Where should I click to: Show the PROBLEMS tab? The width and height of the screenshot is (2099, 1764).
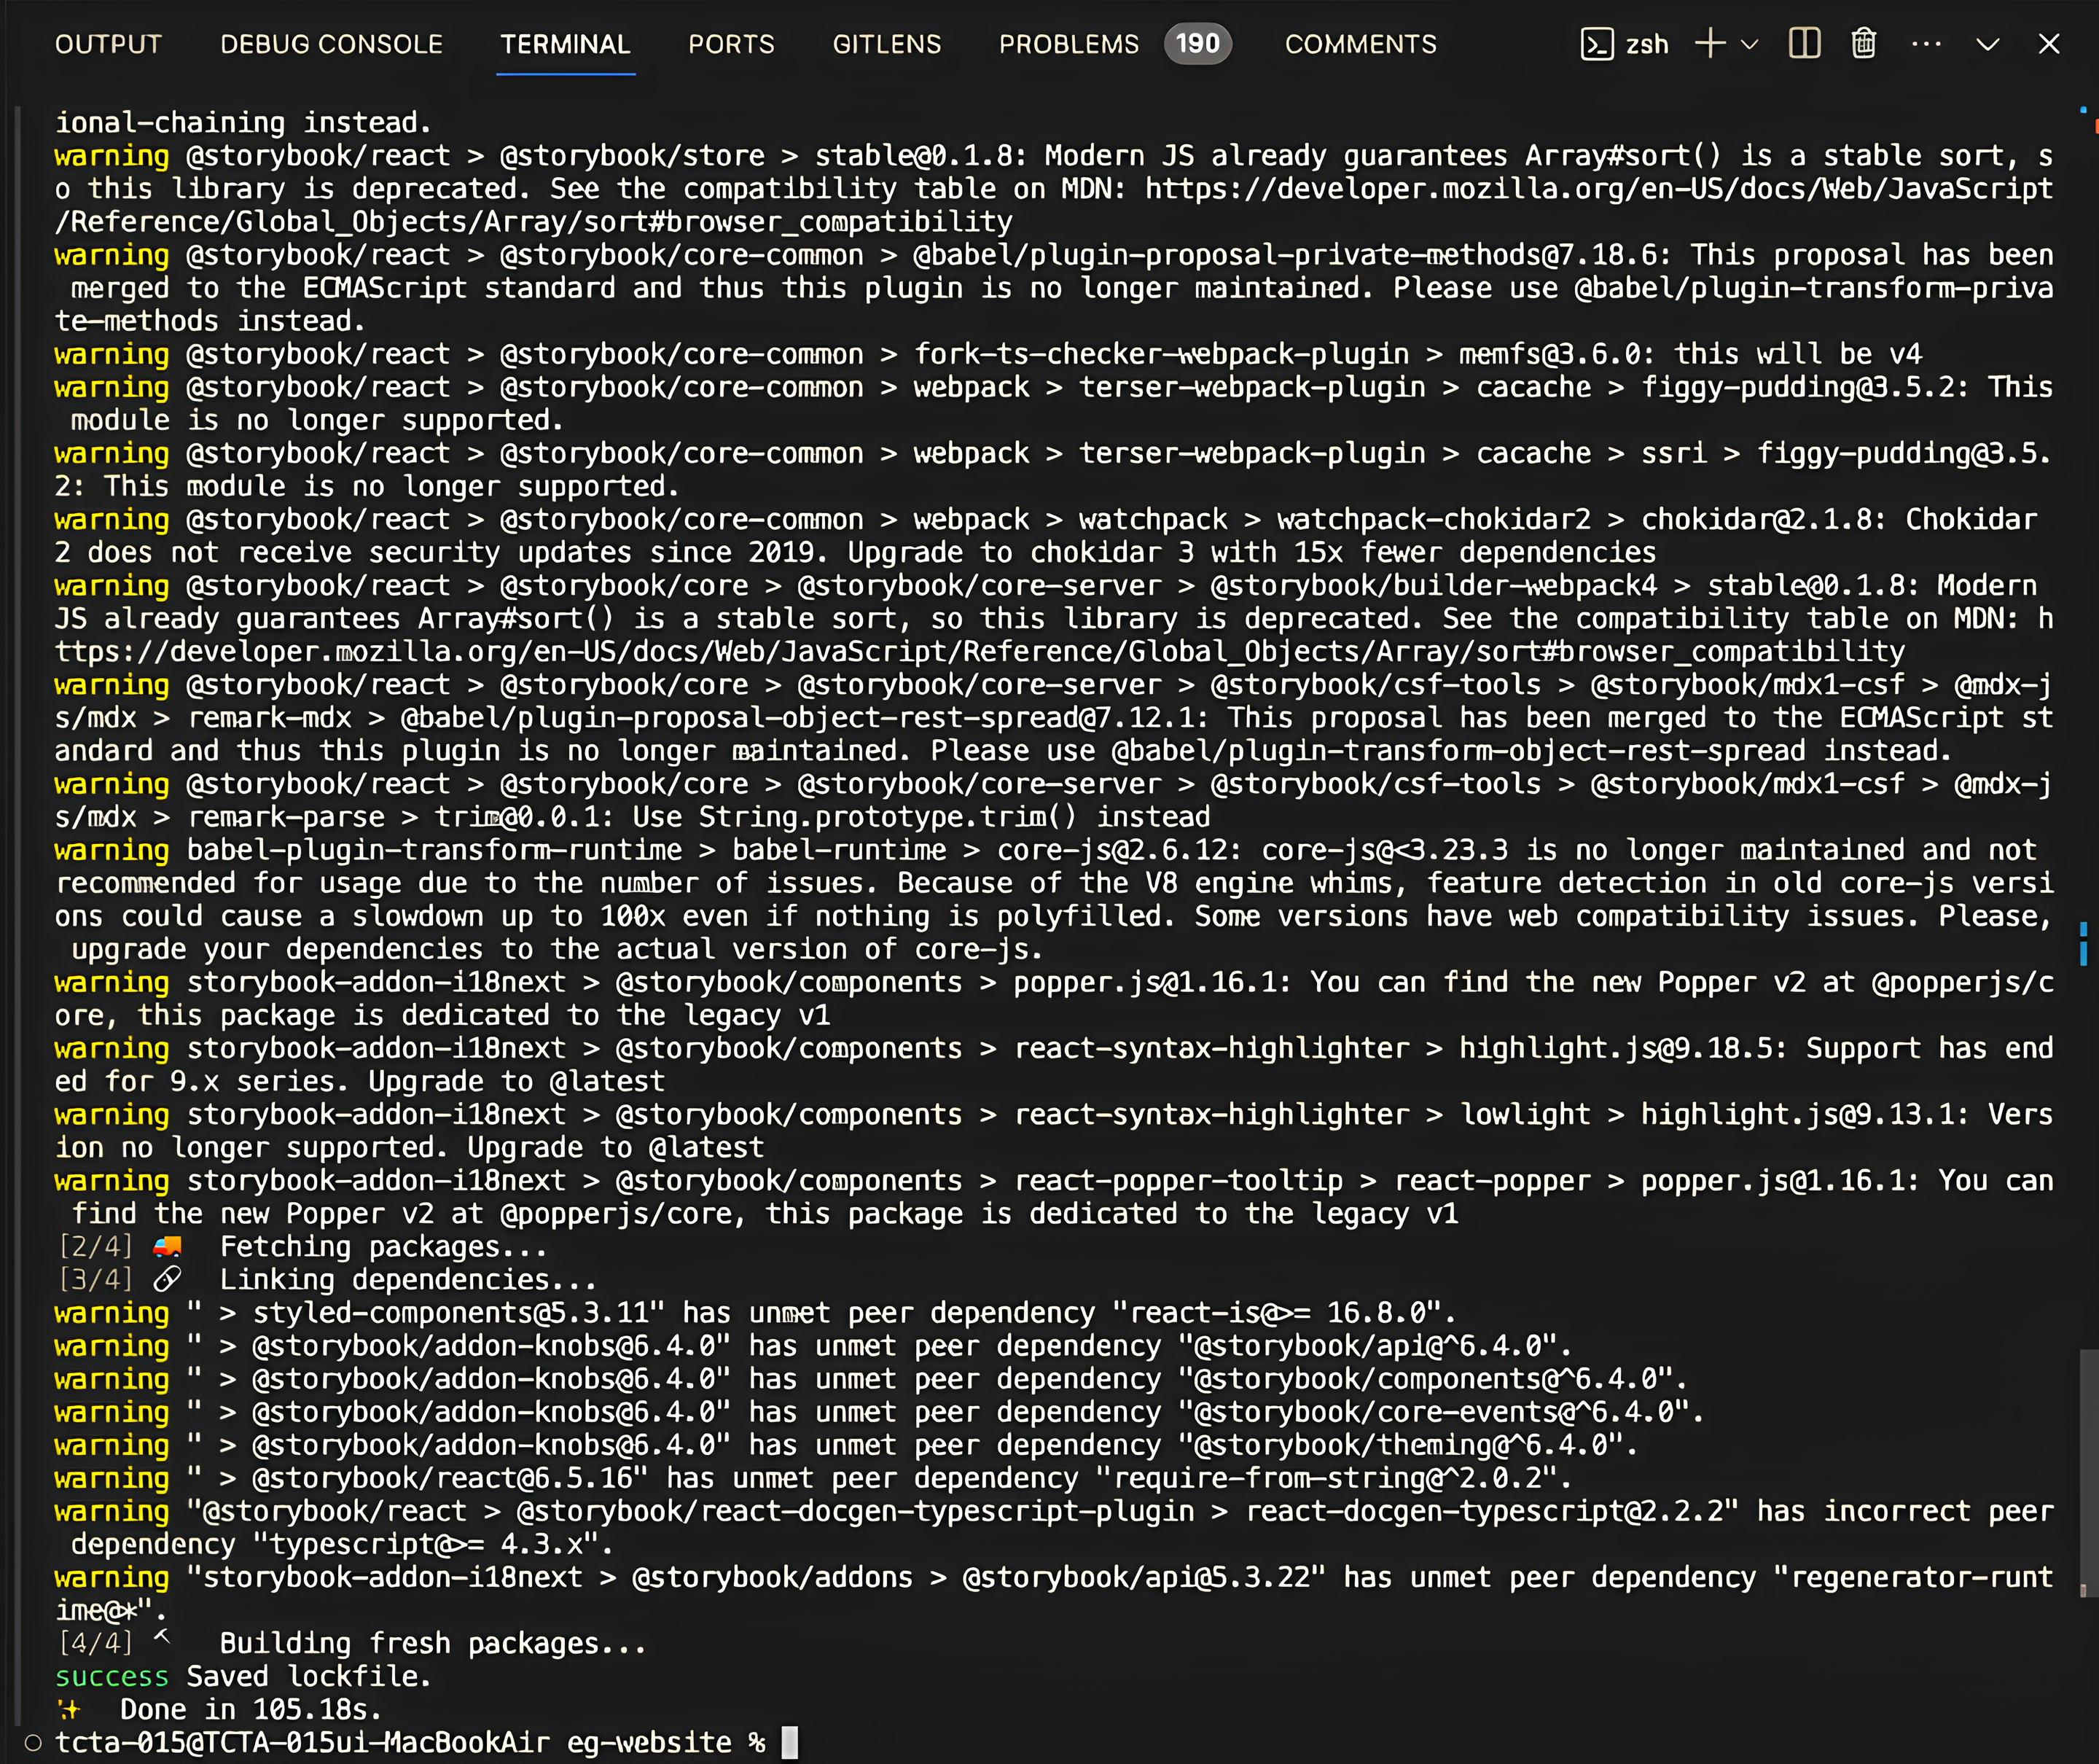(x=1068, y=44)
